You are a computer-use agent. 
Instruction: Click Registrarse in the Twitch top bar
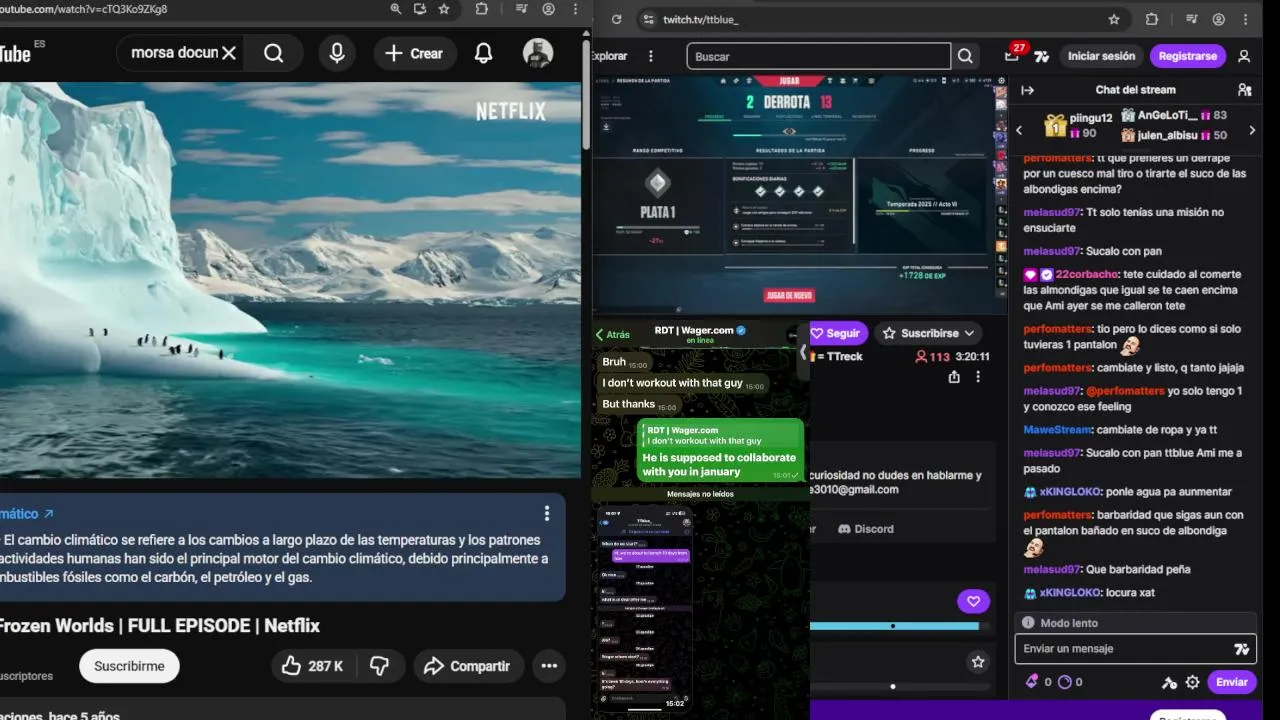1188,56
